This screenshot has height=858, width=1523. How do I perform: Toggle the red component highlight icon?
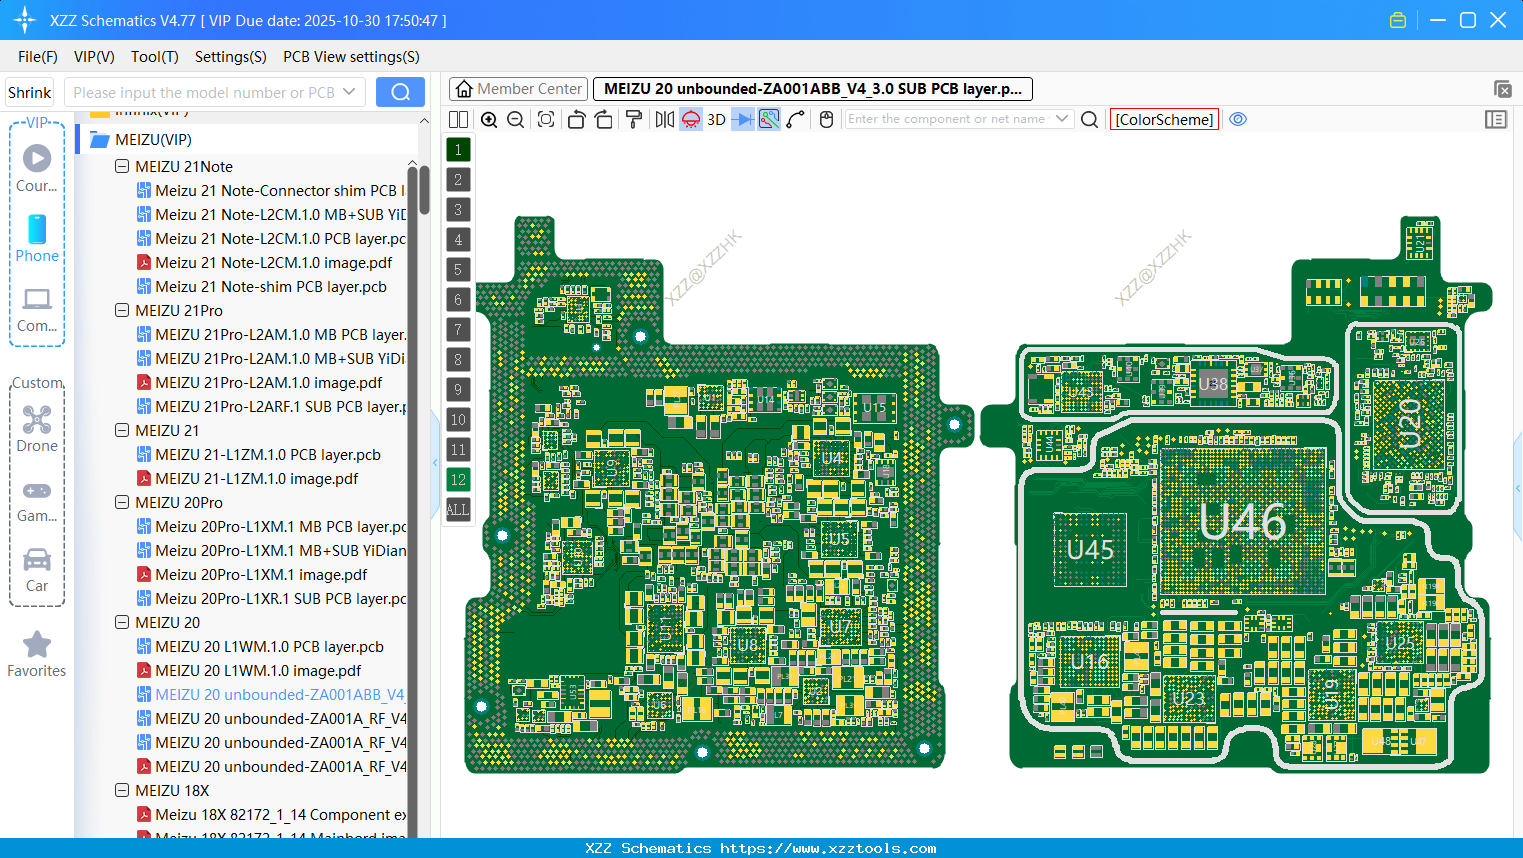(x=690, y=119)
